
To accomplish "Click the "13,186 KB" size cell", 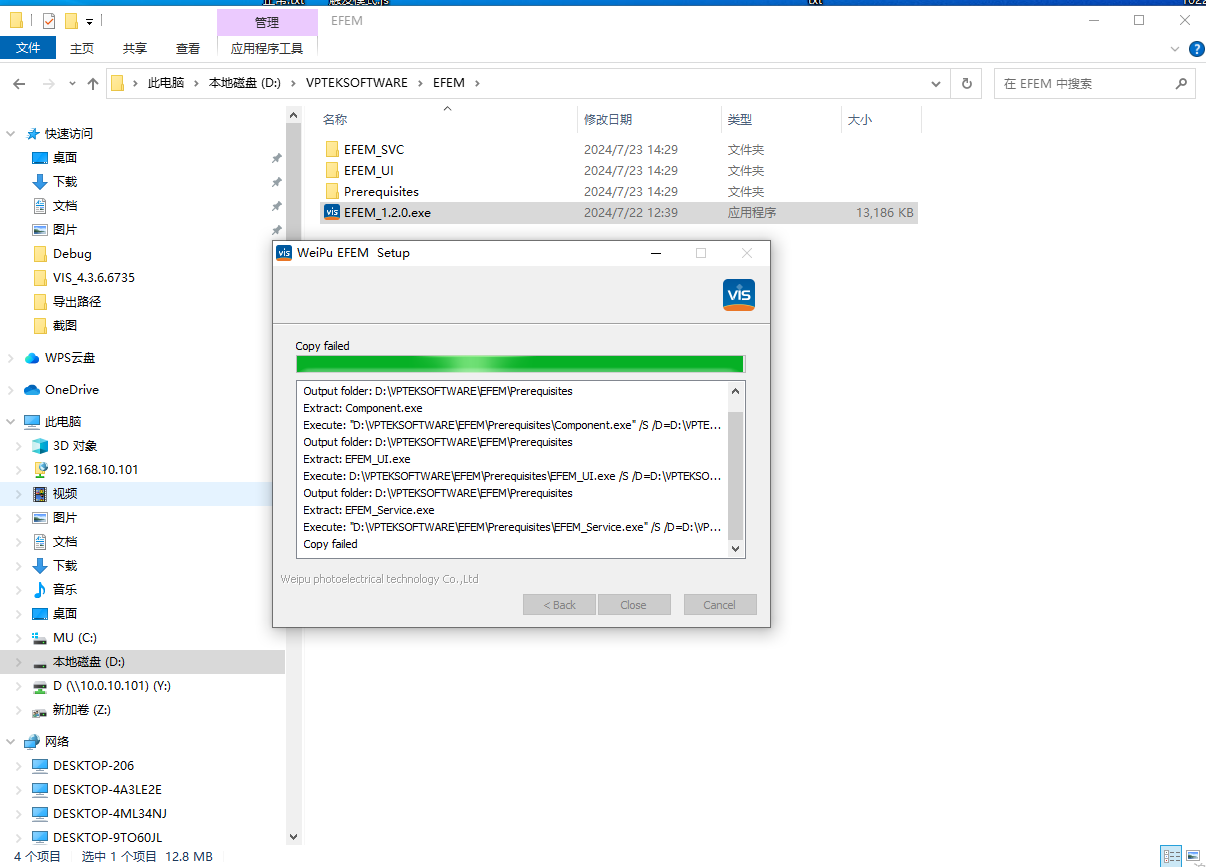I will 884,213.
